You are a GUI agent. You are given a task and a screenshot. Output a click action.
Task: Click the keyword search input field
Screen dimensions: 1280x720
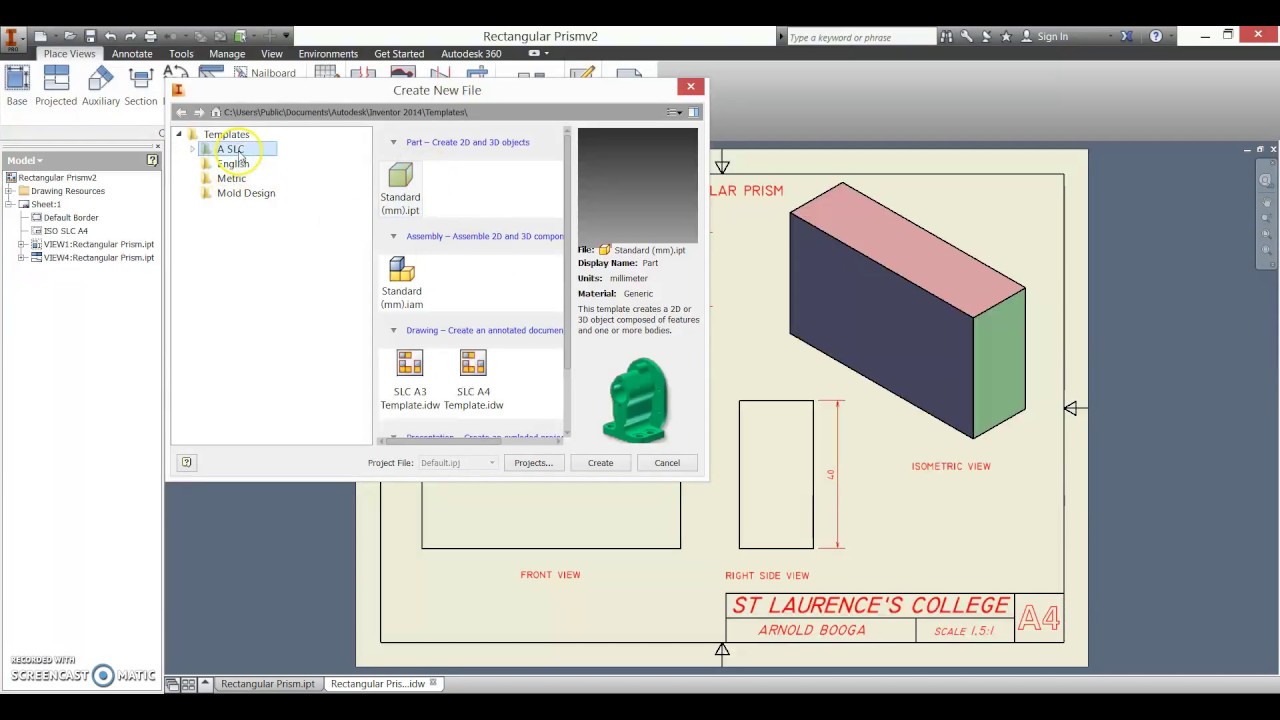[x=860, y=37]
